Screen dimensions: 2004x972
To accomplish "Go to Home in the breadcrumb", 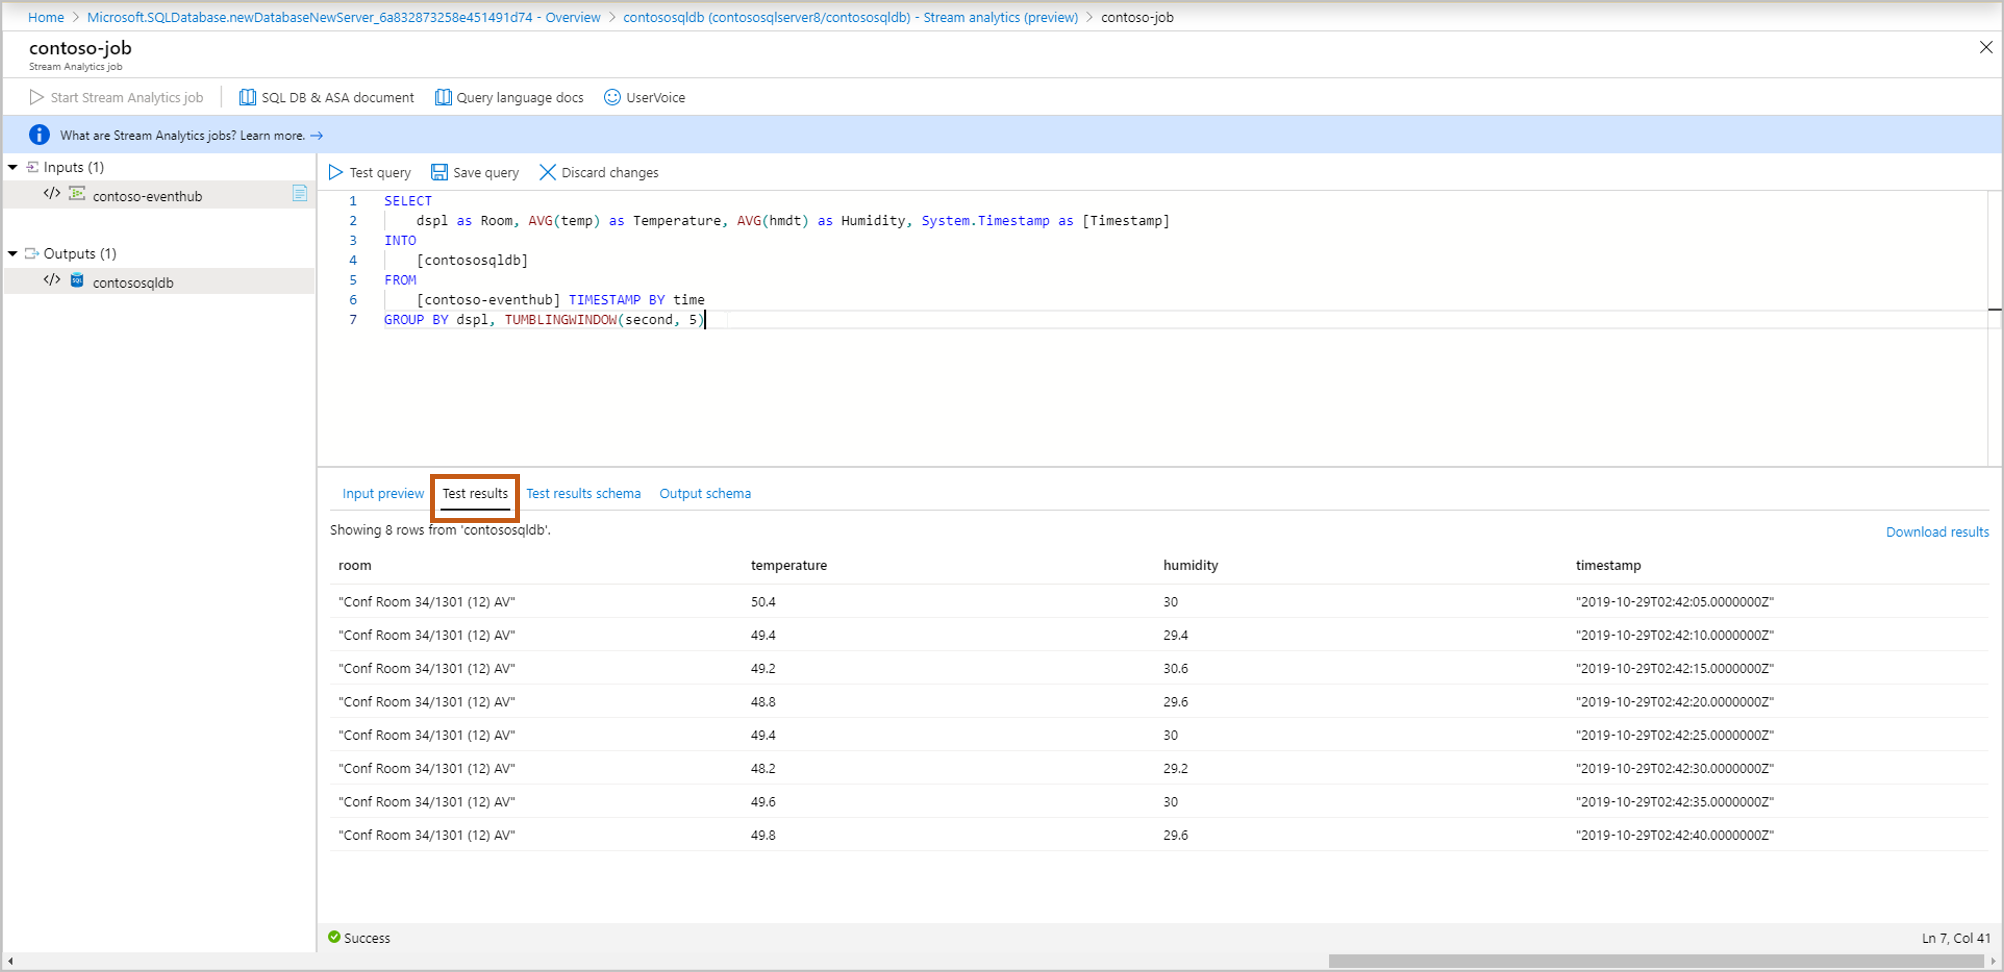I will click(46, 17).
